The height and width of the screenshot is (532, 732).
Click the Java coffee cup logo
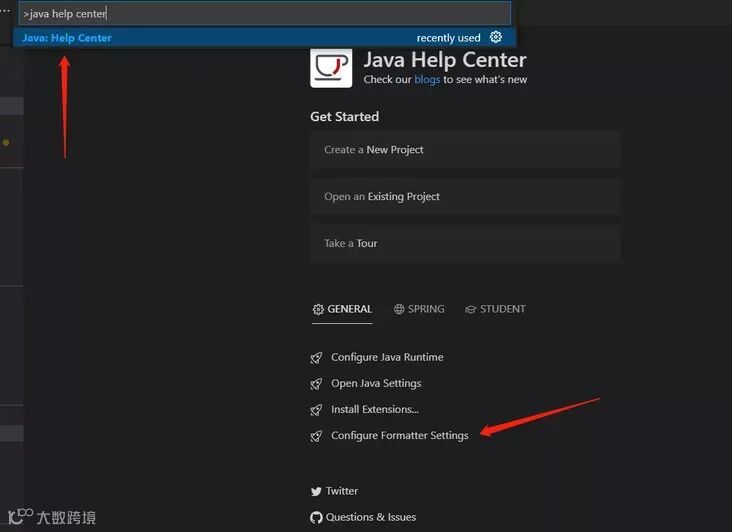[x=331, y=68]
